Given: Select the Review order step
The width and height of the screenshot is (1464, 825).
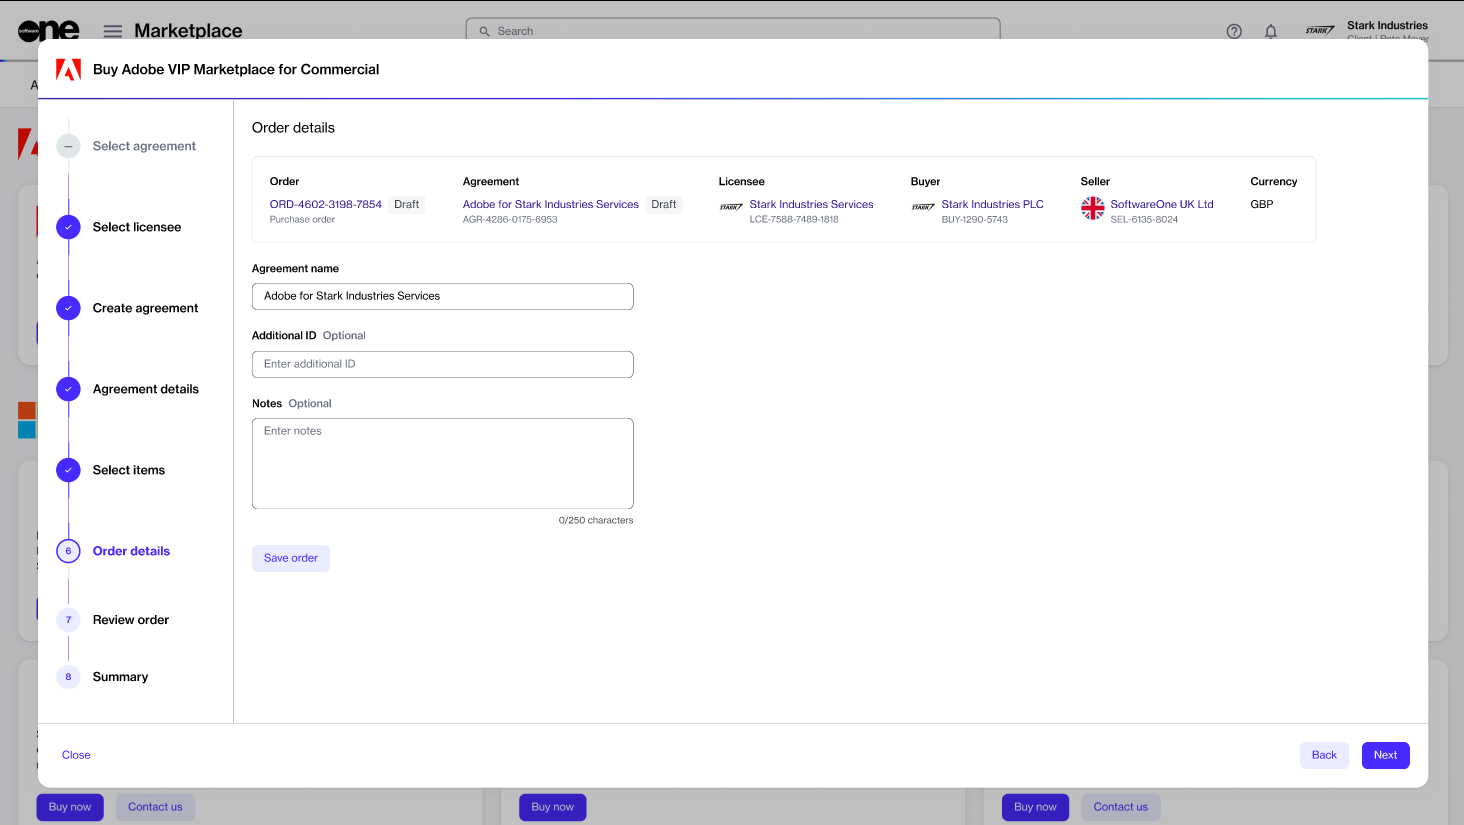Looking at the screenshot, I should tap(130, 620).
